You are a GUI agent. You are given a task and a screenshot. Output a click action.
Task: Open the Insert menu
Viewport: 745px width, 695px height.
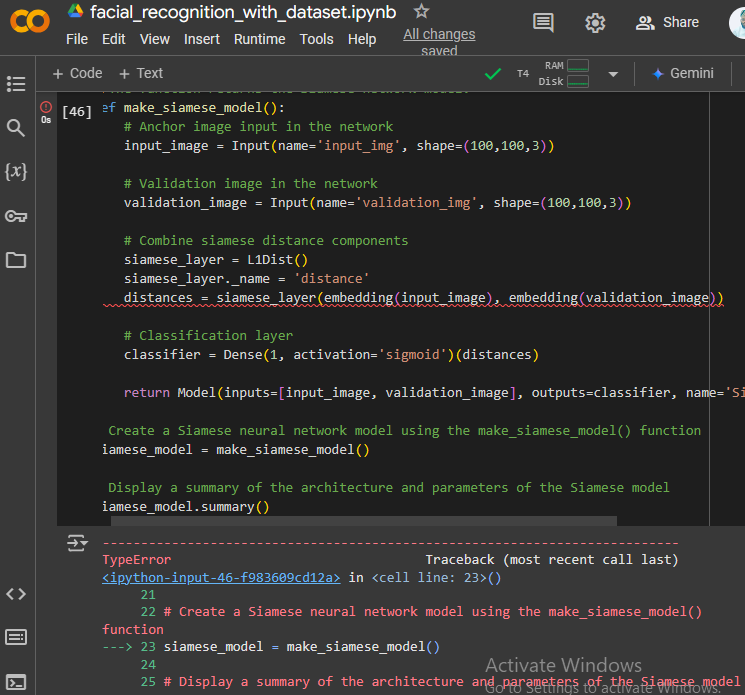pyautogui.click(x=201, y=39)
